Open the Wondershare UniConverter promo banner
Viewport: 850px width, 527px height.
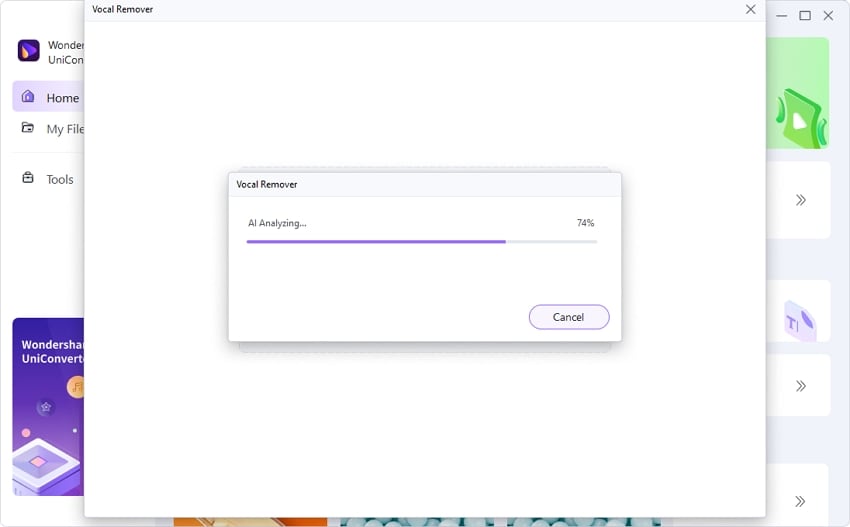click(48, 407)
